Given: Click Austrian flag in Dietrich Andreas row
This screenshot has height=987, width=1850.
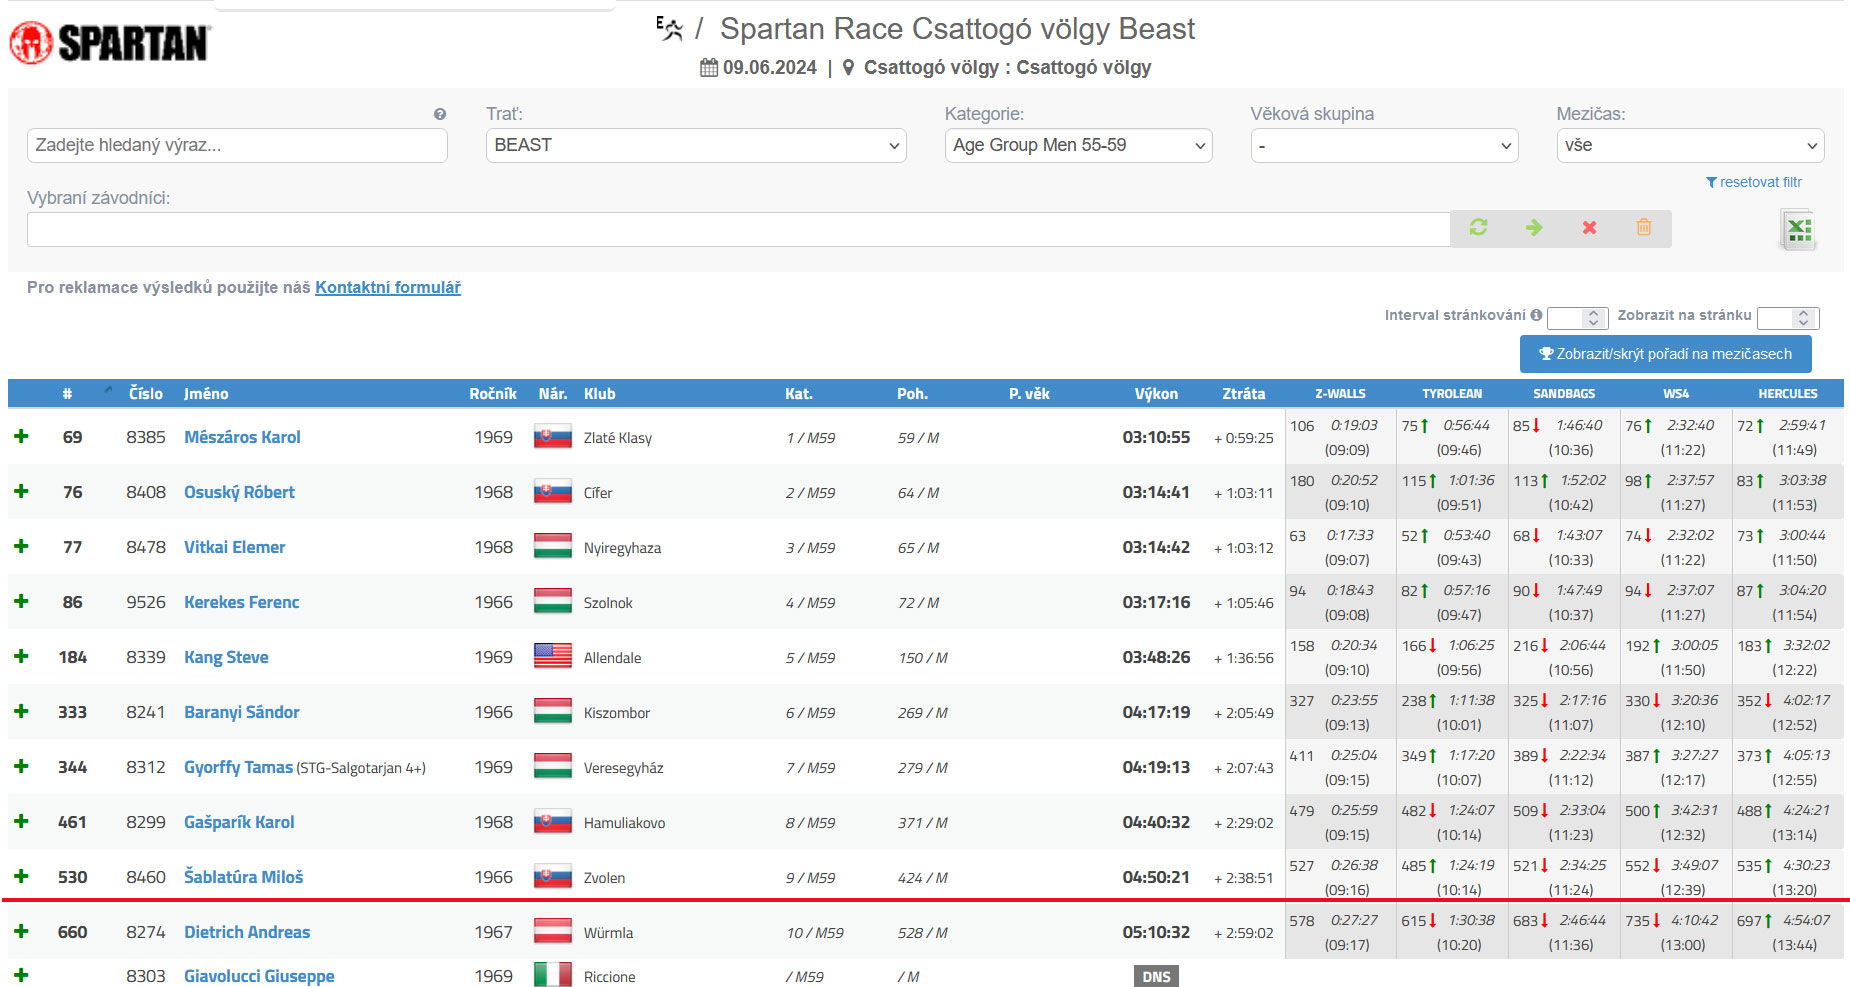Looking at the screenshot, I should click(553, 932).
